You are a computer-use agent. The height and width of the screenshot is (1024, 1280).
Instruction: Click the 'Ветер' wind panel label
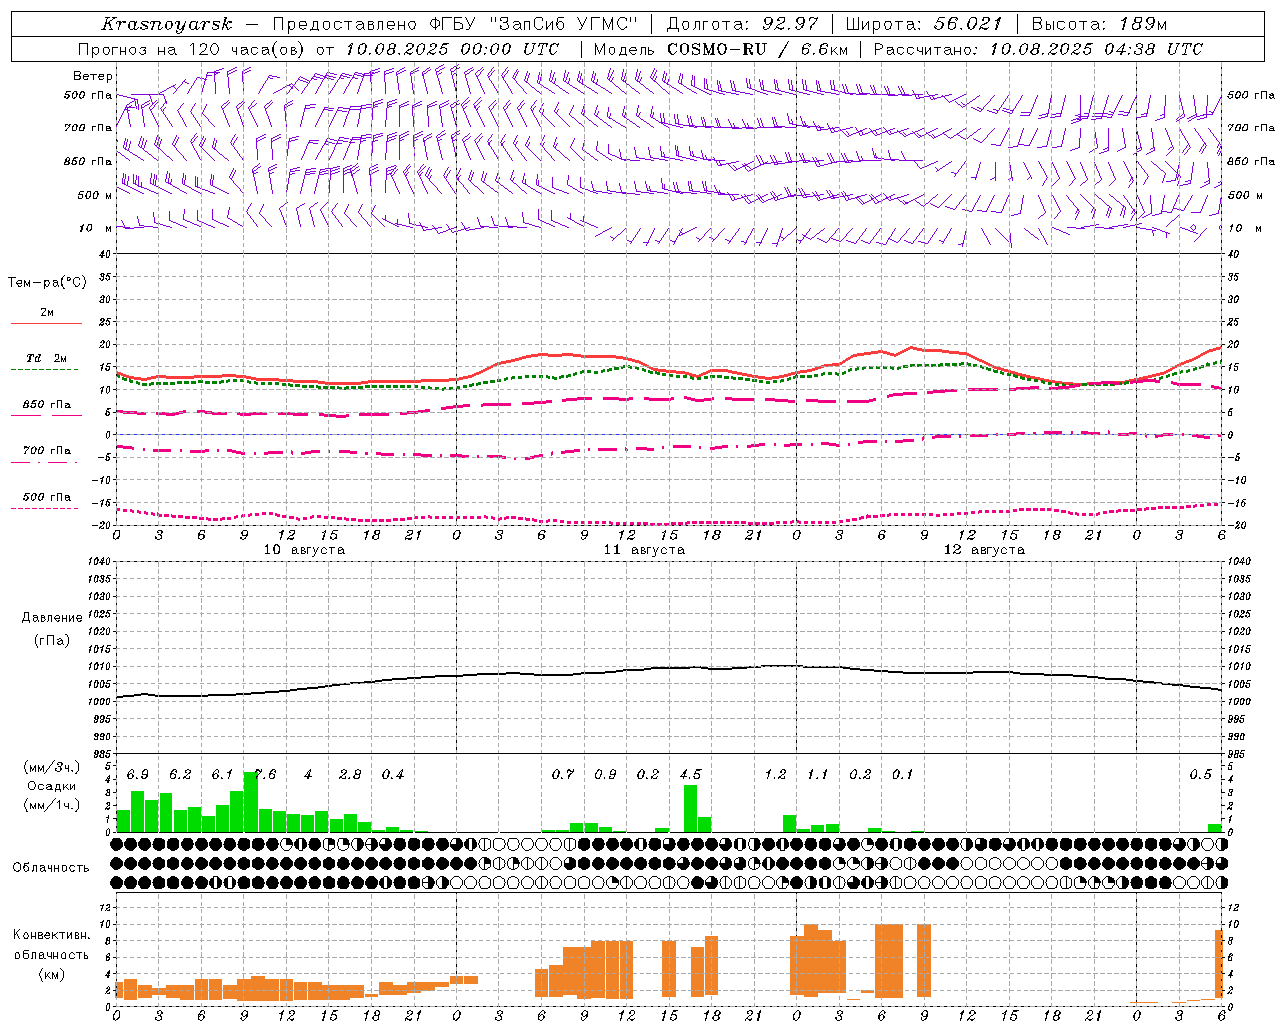pyautogui.click(x=93, y=76)
